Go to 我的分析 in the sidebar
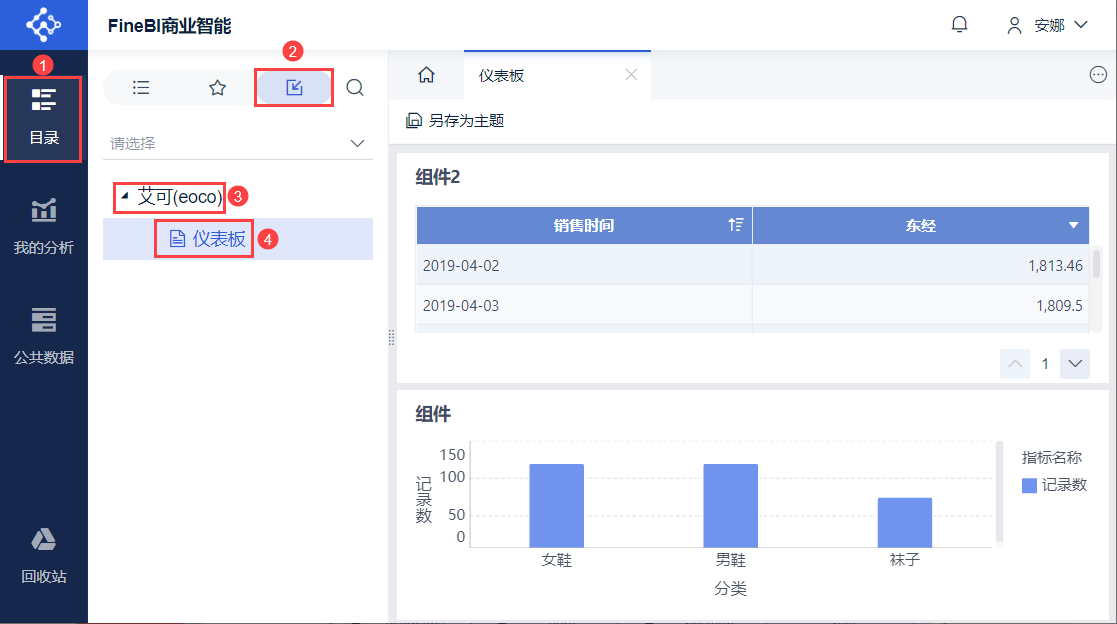 pyautogui.click(x=44, y=226)
